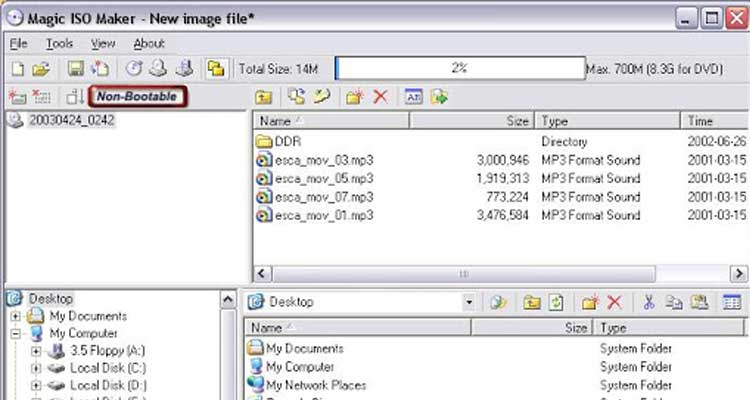Sort image files by Name column
The image size is (750, 400).
pos(331,121)
